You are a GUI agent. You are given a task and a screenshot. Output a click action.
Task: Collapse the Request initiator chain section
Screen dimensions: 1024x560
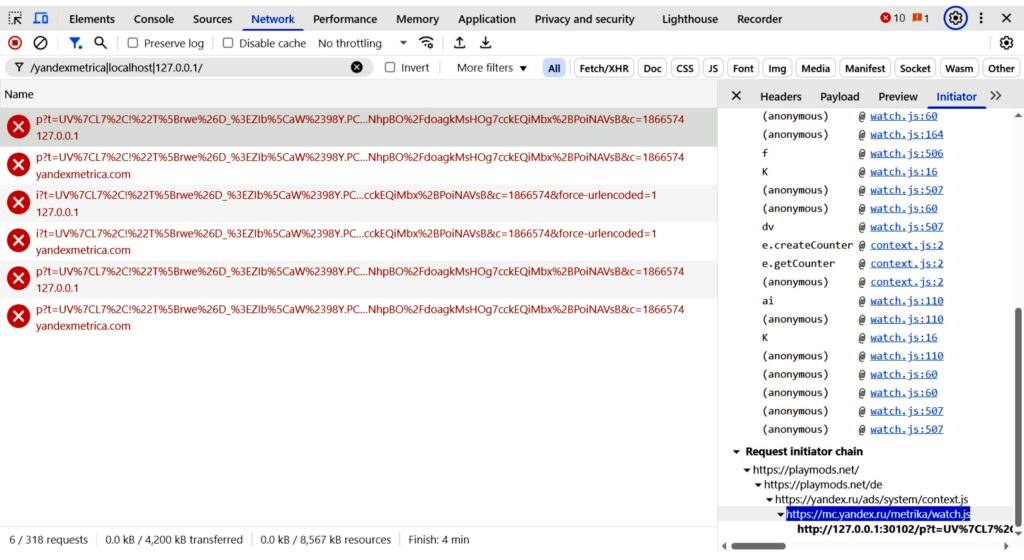(737, 452)
